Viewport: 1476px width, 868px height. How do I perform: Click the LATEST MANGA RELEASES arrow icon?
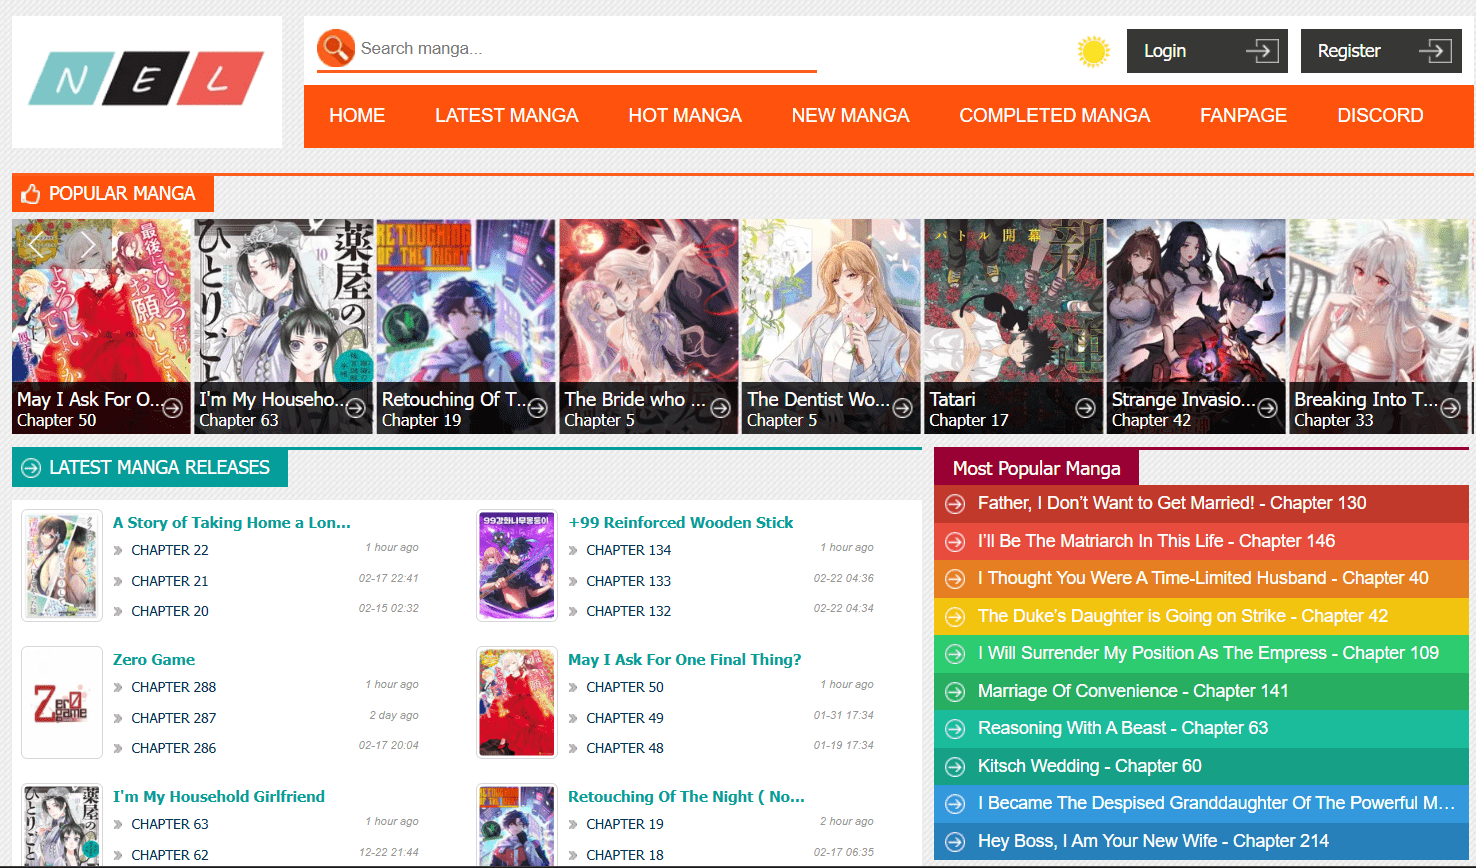point(31,468)
